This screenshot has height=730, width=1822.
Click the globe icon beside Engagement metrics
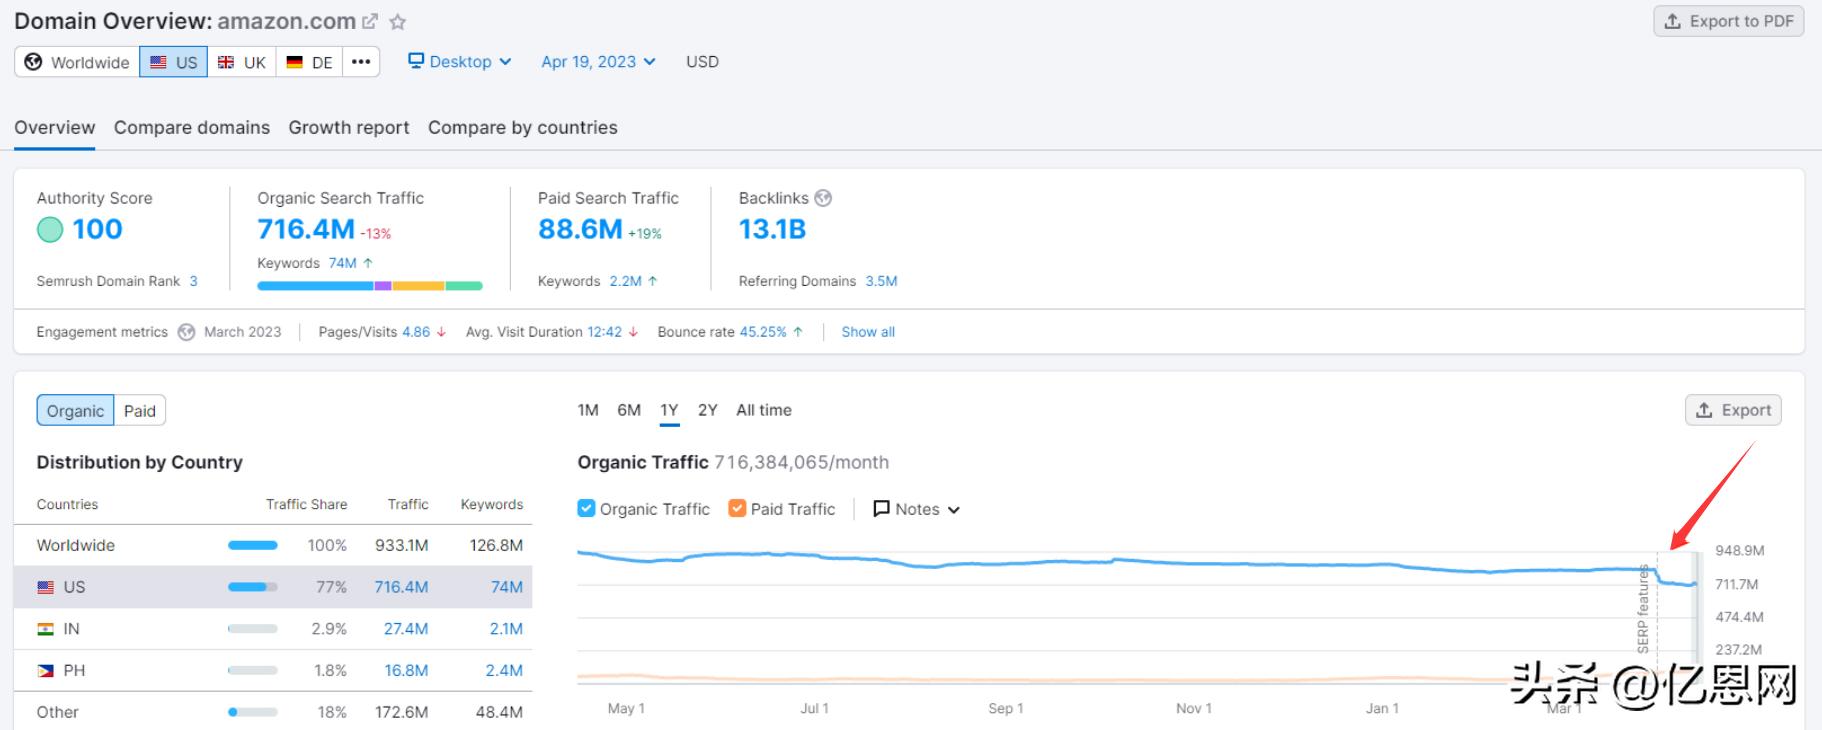(186, 332)
